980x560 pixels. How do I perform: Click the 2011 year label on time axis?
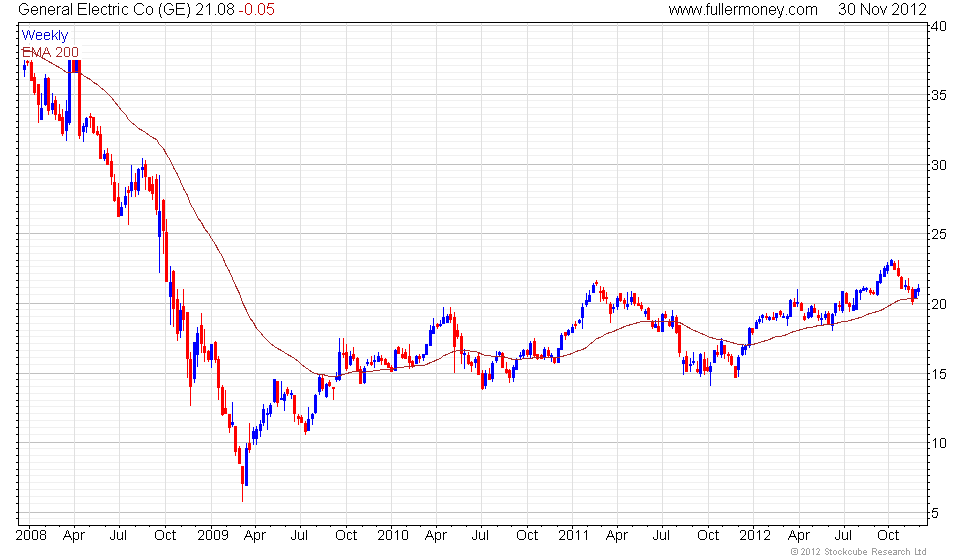pyautogui.click(x=574, y=535)
